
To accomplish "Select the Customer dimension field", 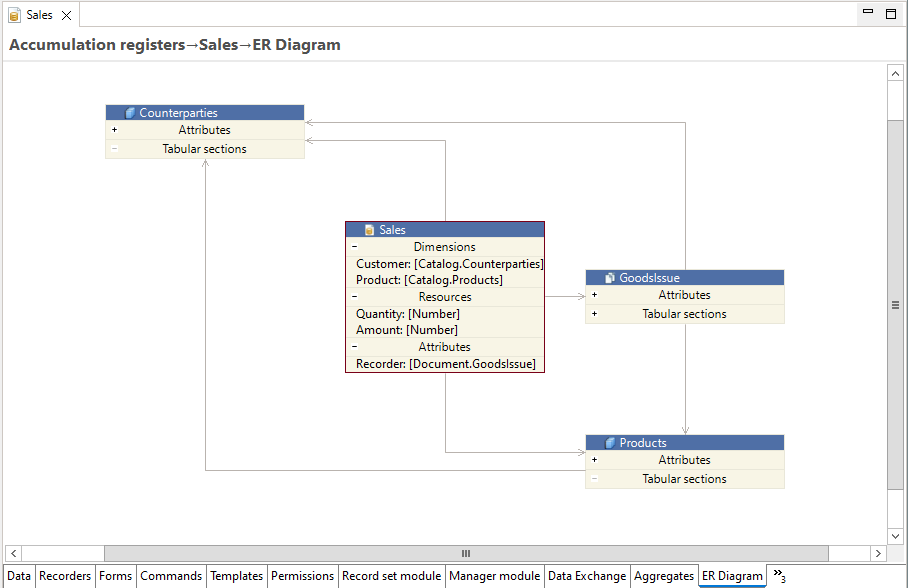I will (x=449, y=264).
